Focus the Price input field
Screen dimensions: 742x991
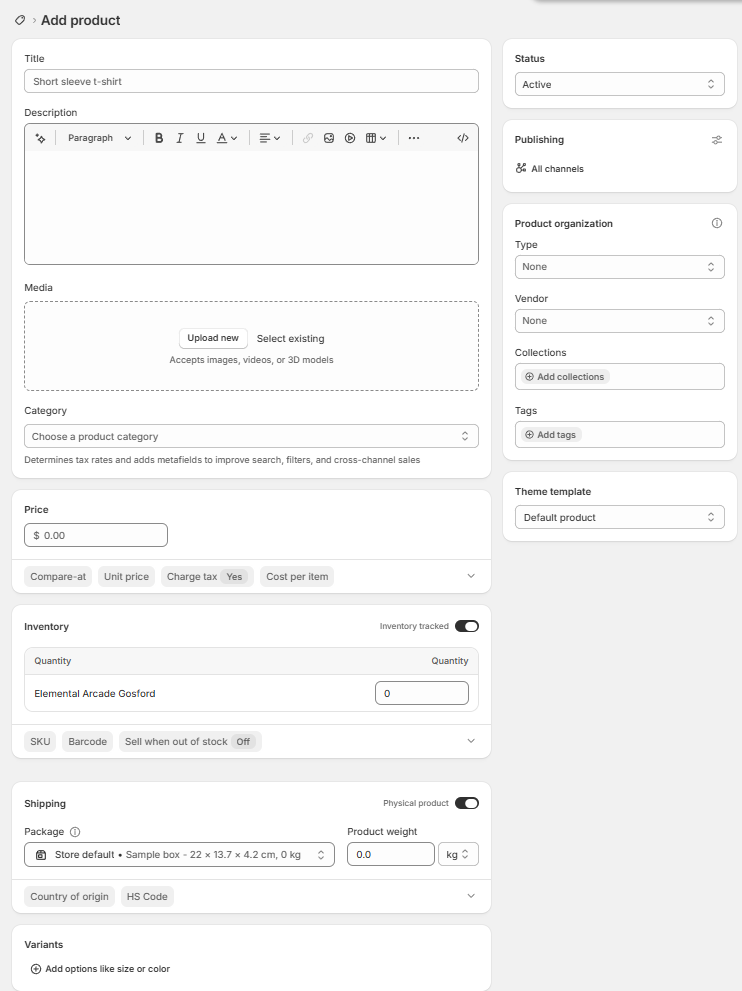tap(96, 535)
